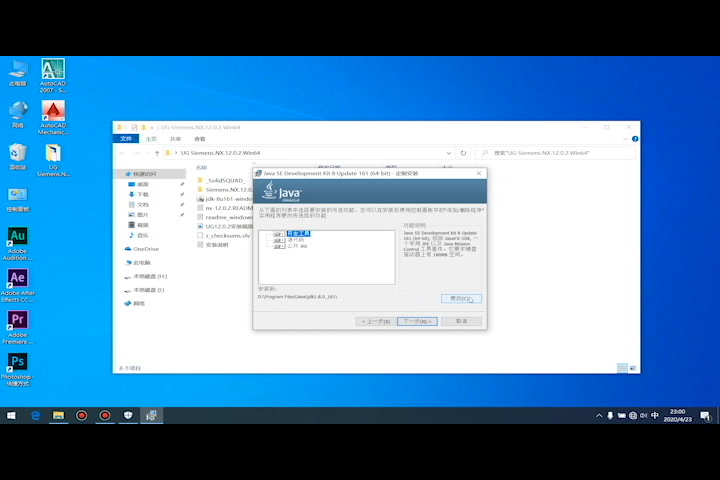Open the Windows Start menu
Viewport: 720px width, 480px height.
coord(11,415)
